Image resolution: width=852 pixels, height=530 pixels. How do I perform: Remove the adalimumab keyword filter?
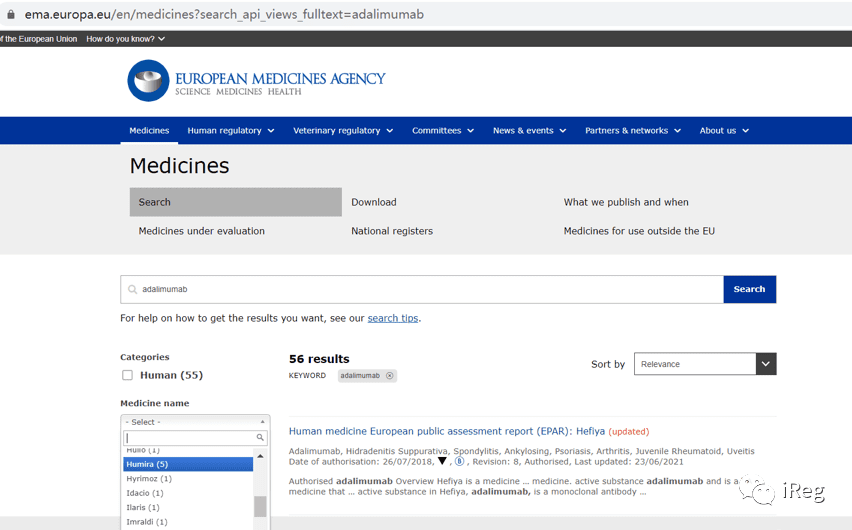[390, 376]
